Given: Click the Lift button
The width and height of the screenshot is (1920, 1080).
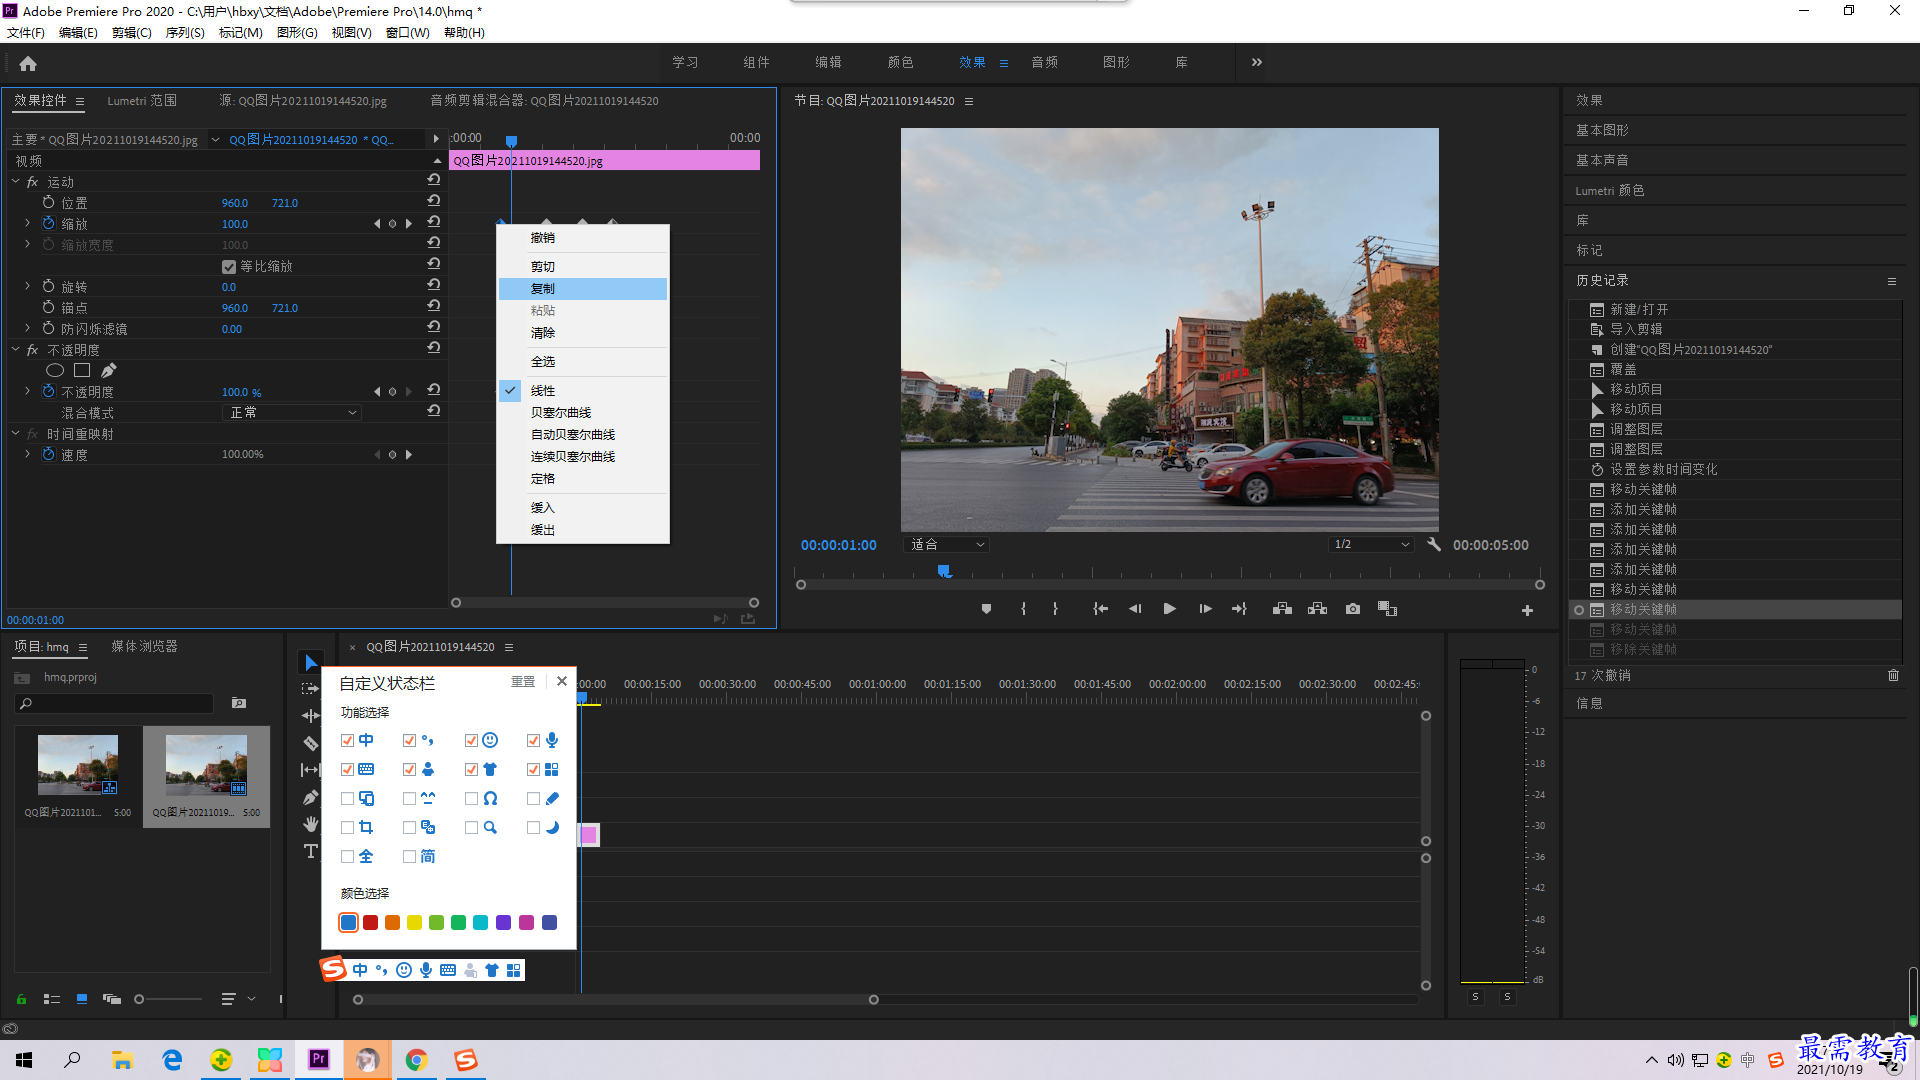Looking at the screenshot, I should [1282, 609].
